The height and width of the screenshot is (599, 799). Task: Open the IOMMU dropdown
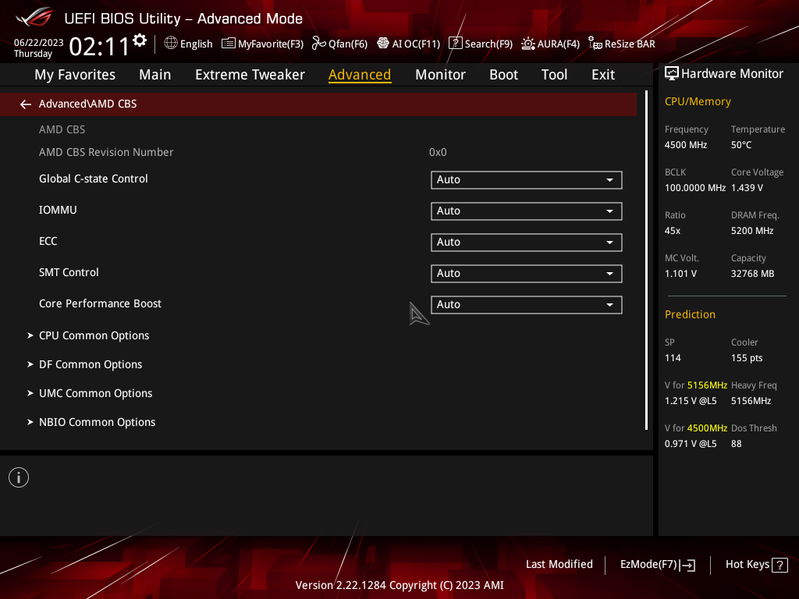coord(526,211)
